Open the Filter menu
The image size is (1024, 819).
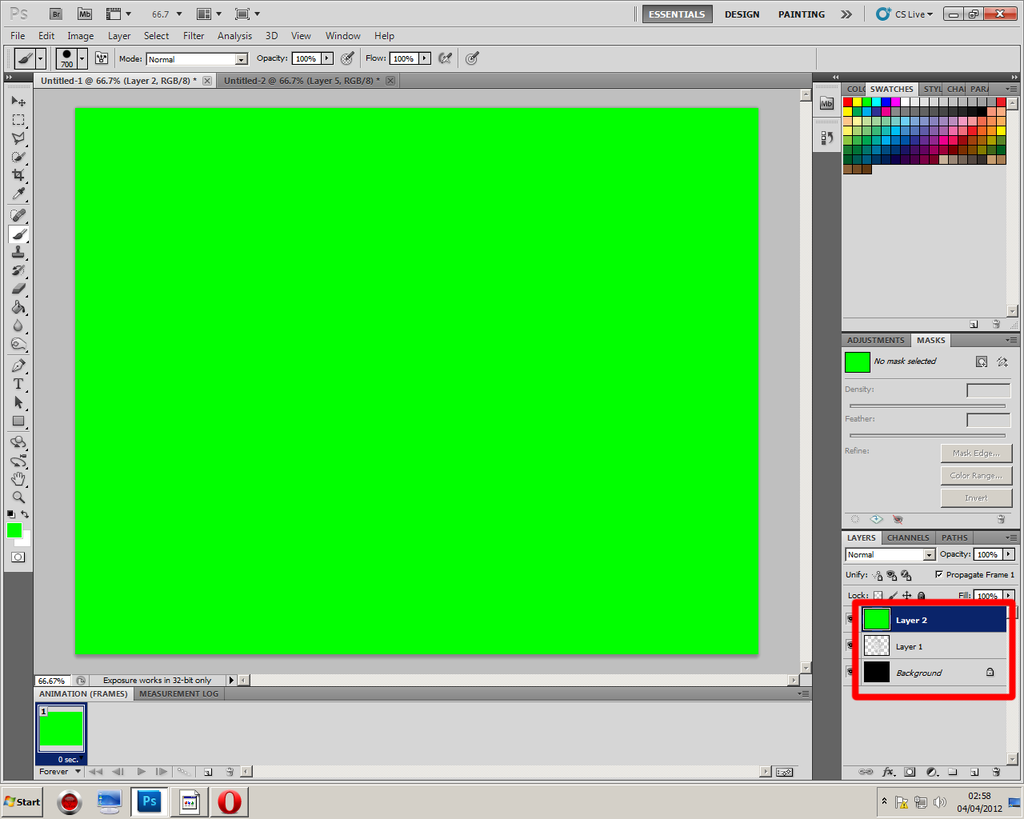pos(193,36)
